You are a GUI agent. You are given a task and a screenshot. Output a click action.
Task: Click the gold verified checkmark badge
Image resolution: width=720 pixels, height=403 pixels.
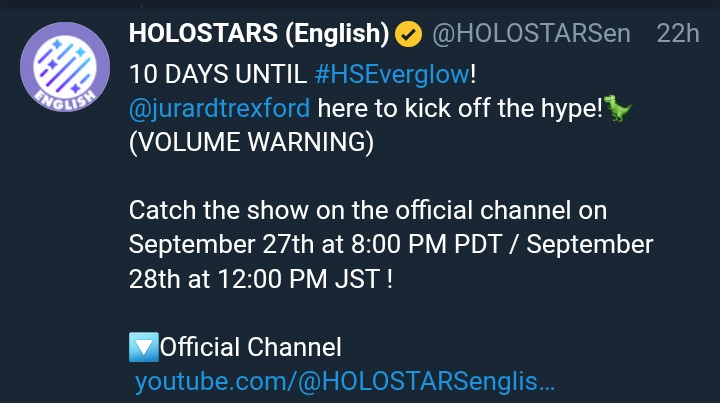[x=408, y=34]
